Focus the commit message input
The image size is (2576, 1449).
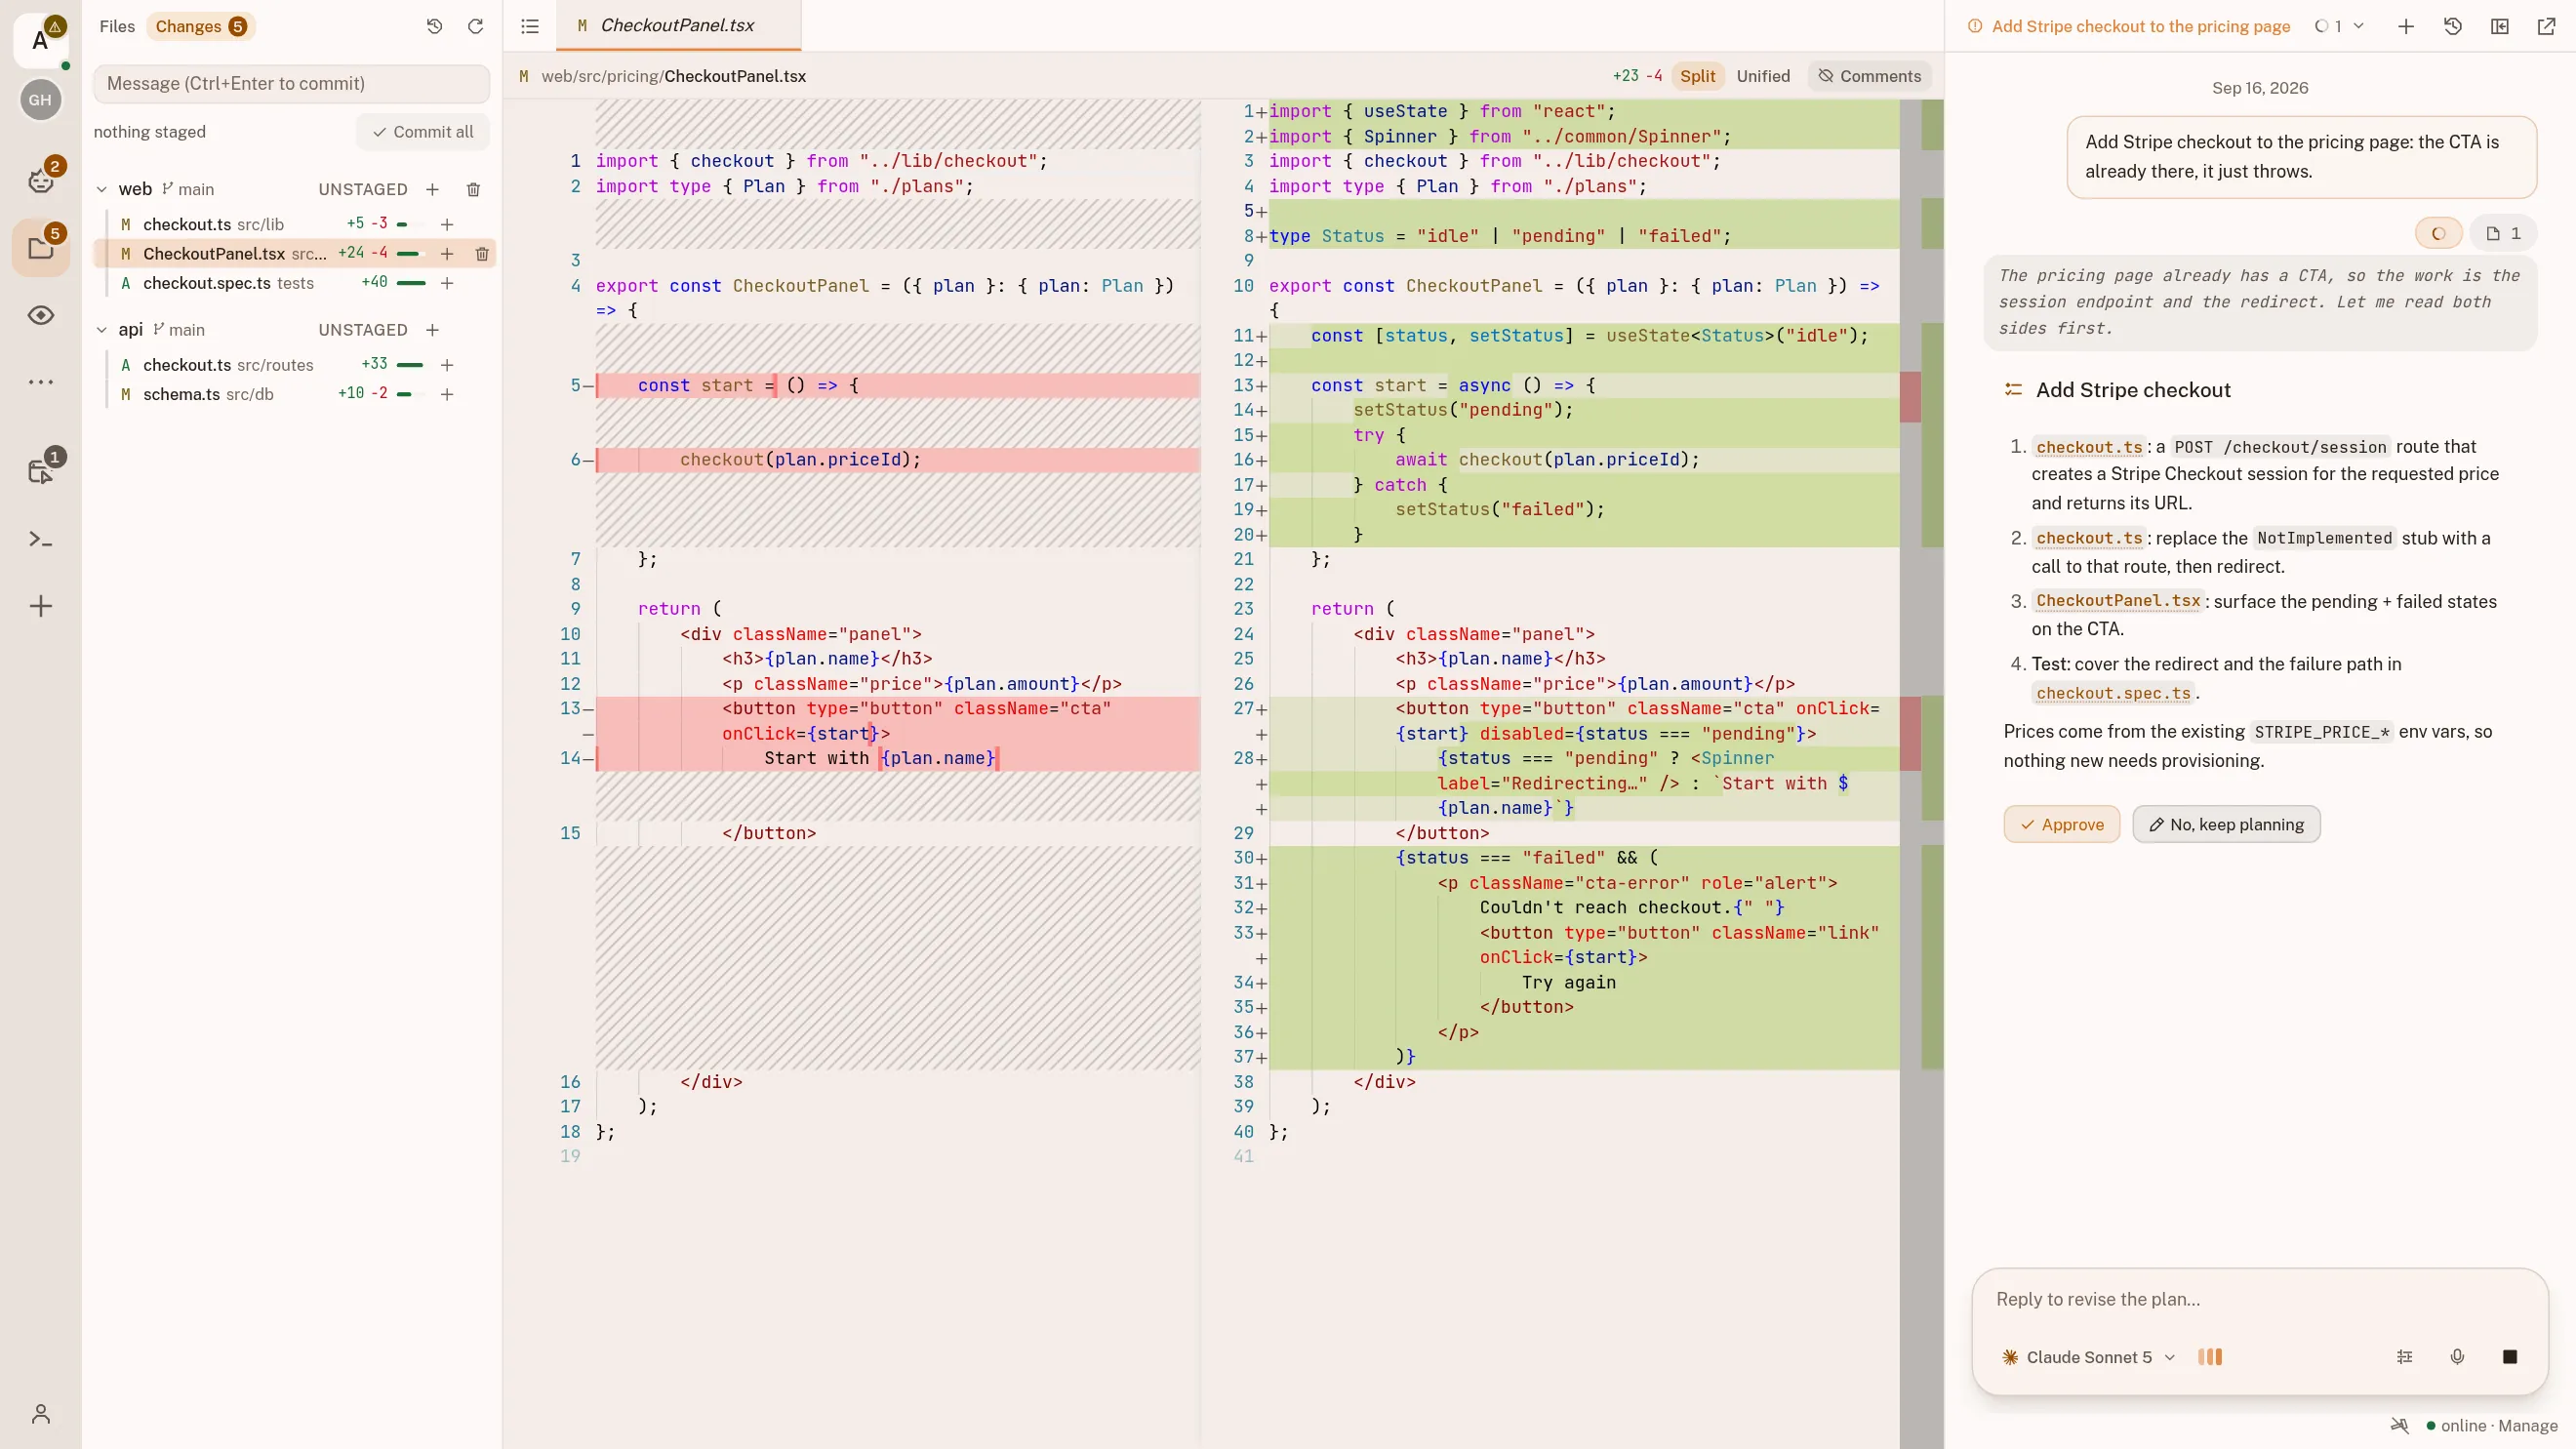click(291, 84)
